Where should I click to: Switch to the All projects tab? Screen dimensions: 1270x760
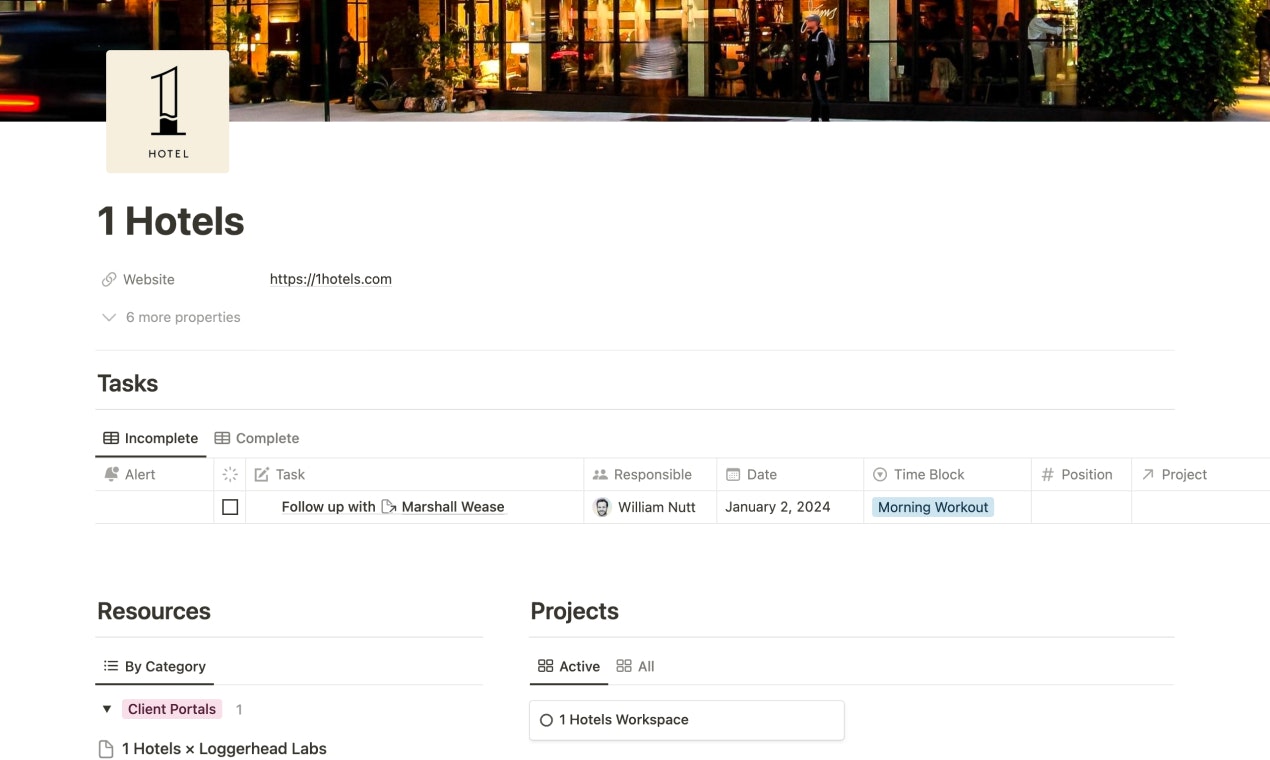coord(636,666)
